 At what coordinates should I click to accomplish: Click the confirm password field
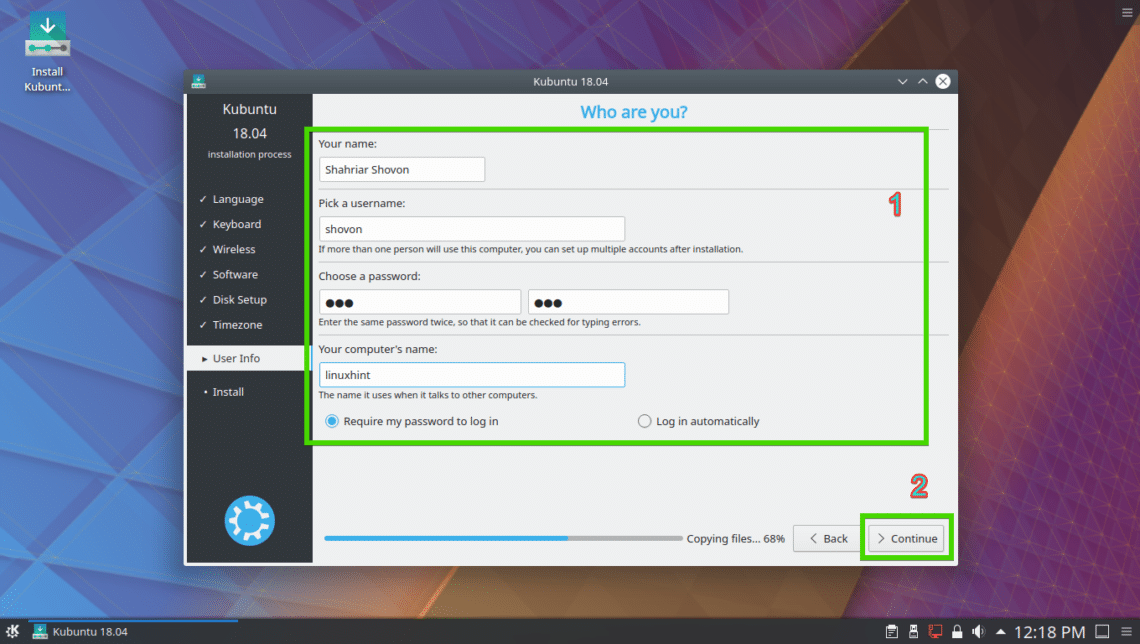(x=628, y=302)
